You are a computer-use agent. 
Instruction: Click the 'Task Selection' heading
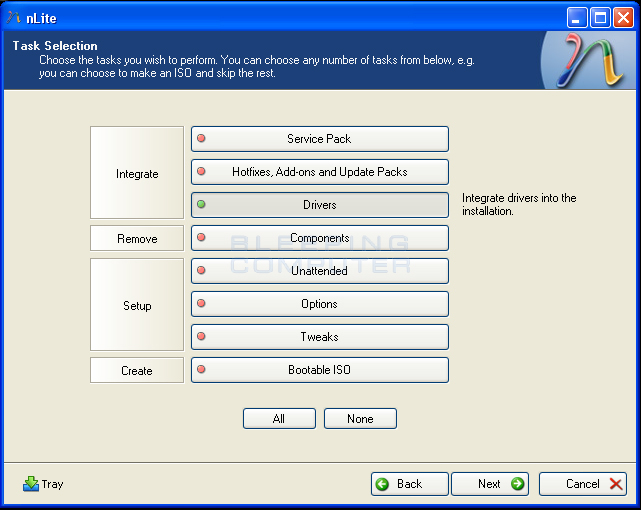(x=55, y=45)
